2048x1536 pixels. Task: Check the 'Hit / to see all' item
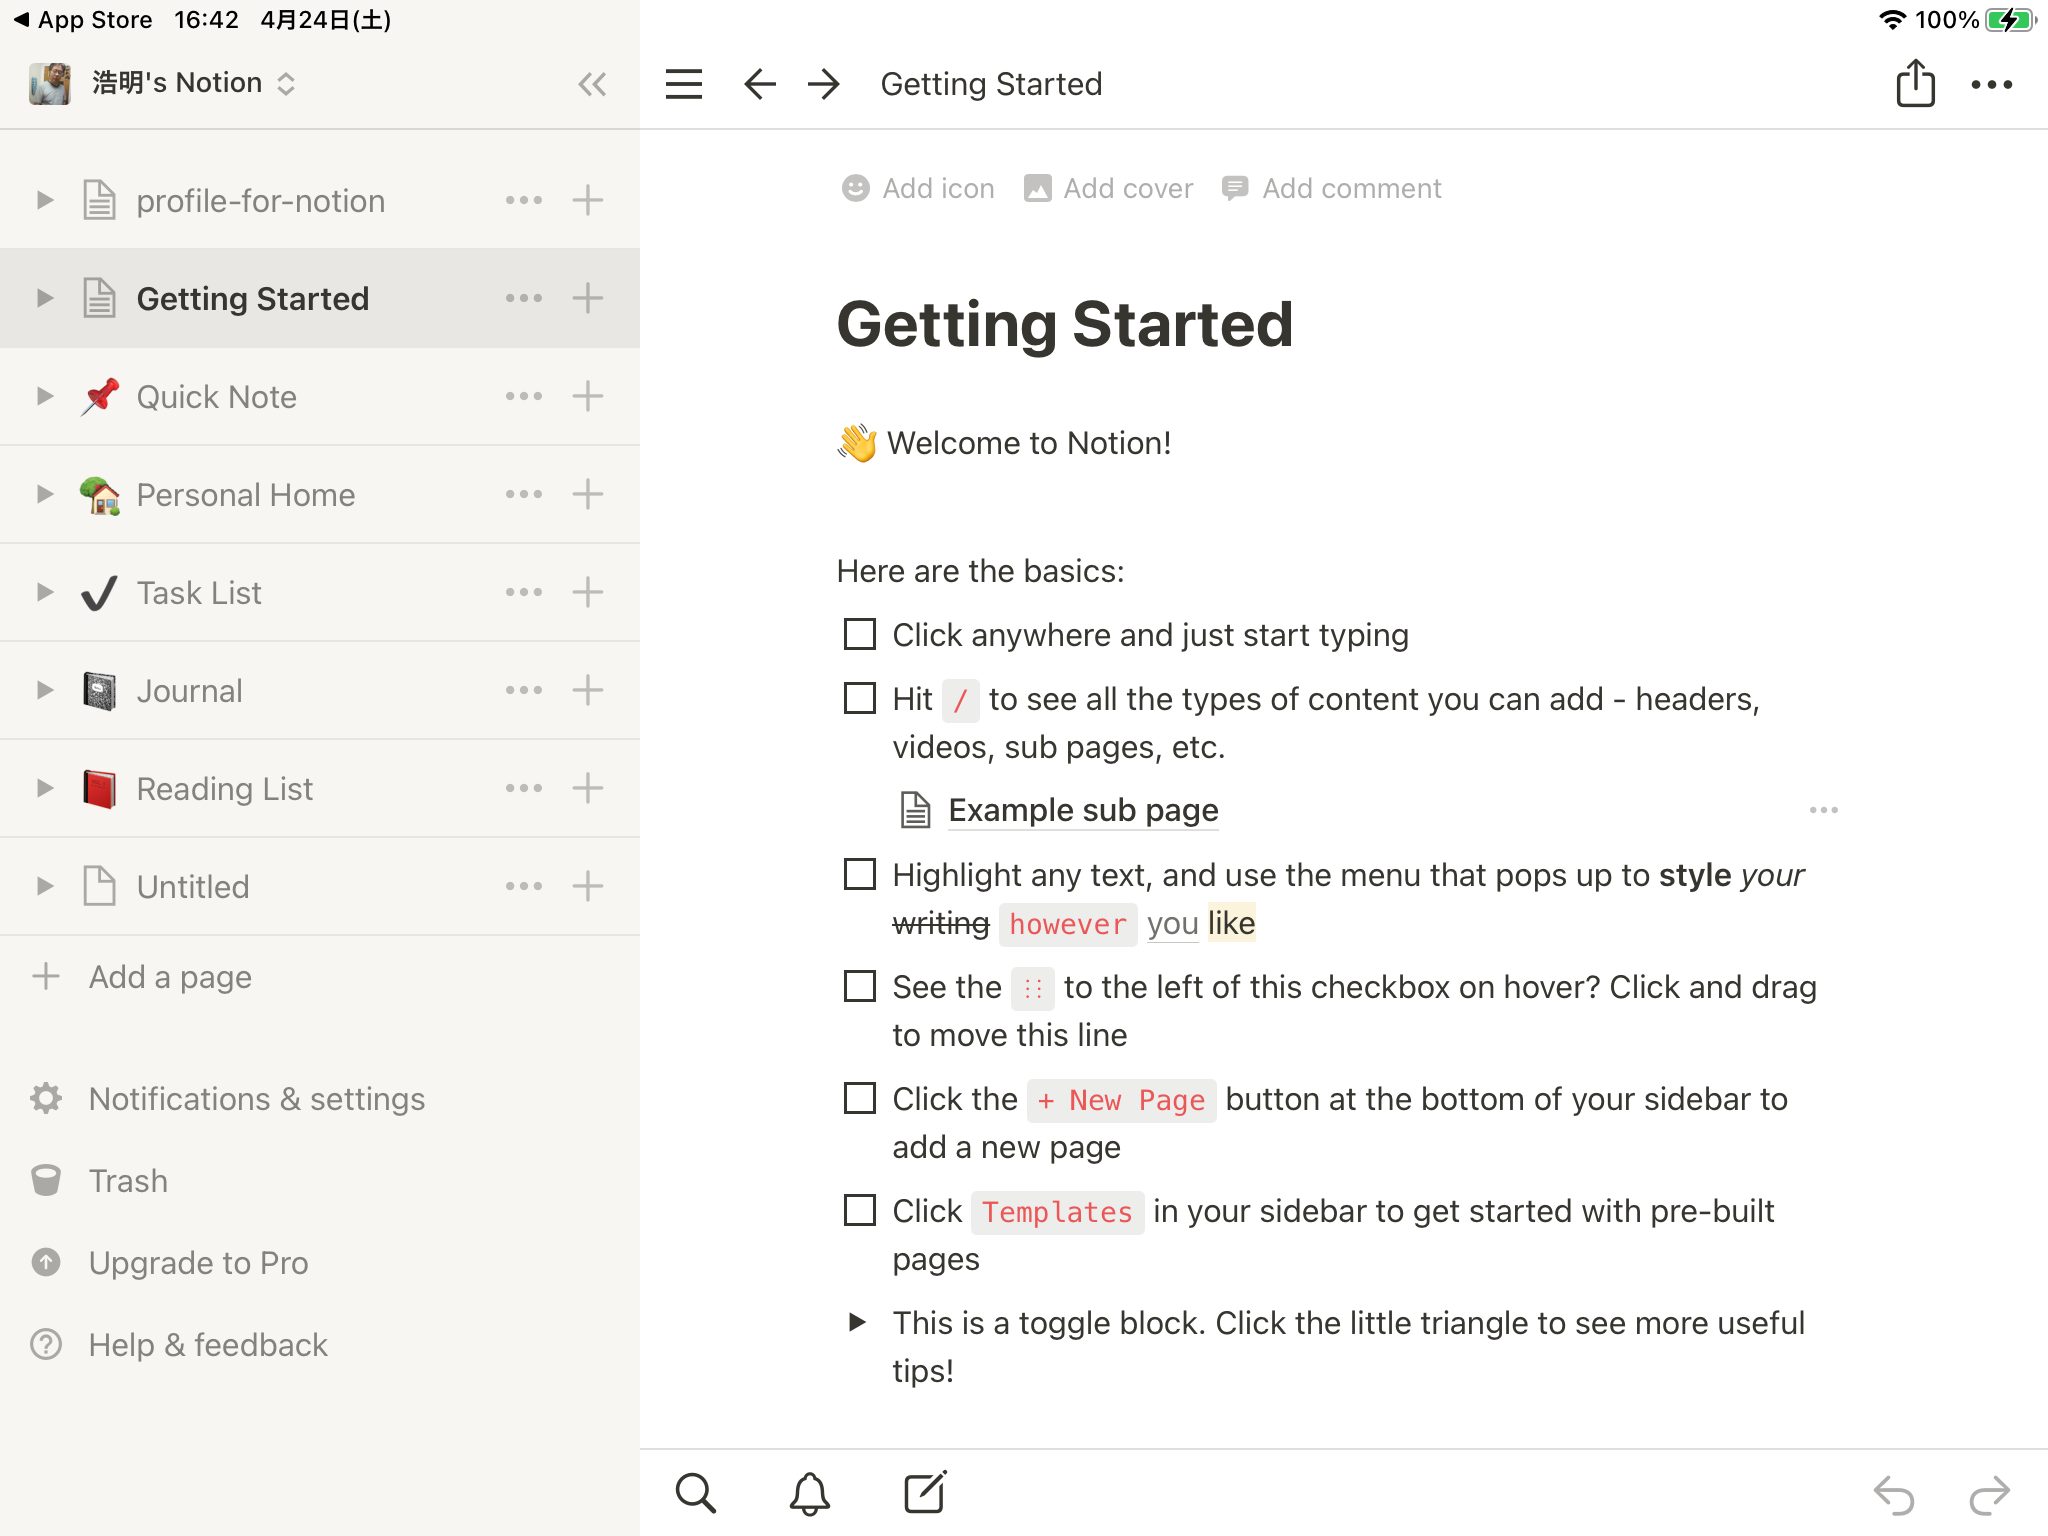[860, 698]
